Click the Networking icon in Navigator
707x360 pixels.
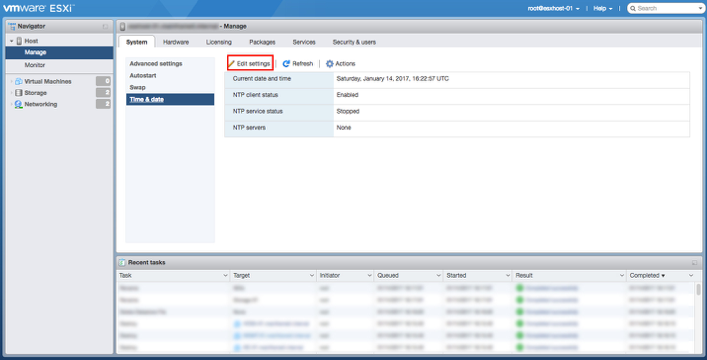18,104
